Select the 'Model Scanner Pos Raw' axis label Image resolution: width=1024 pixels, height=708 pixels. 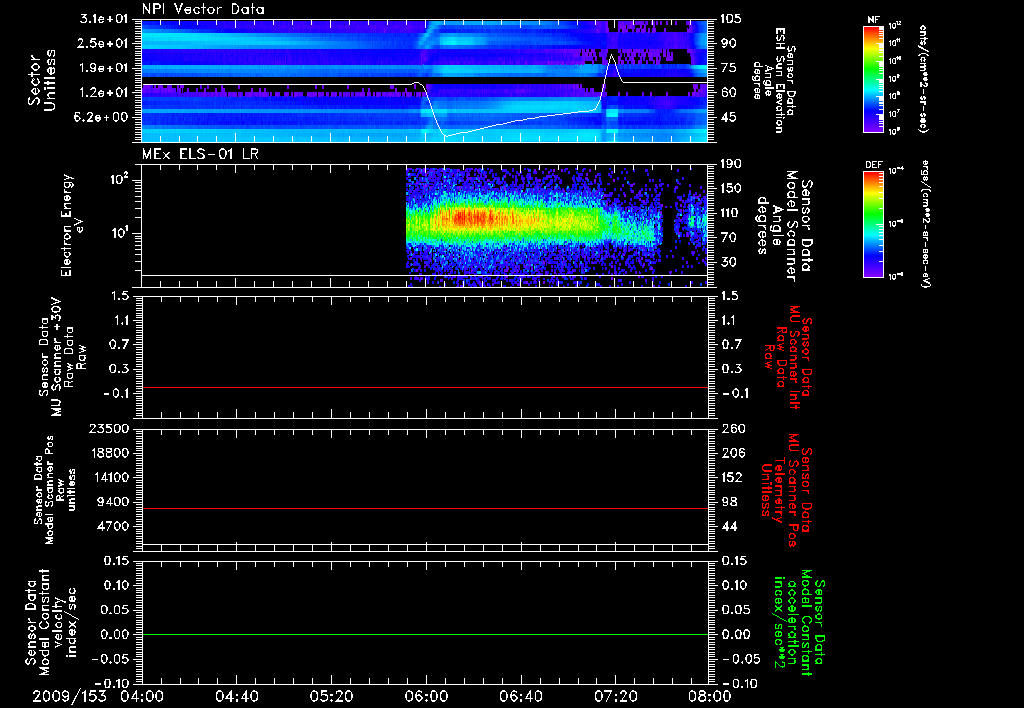[x=55, y=490]
